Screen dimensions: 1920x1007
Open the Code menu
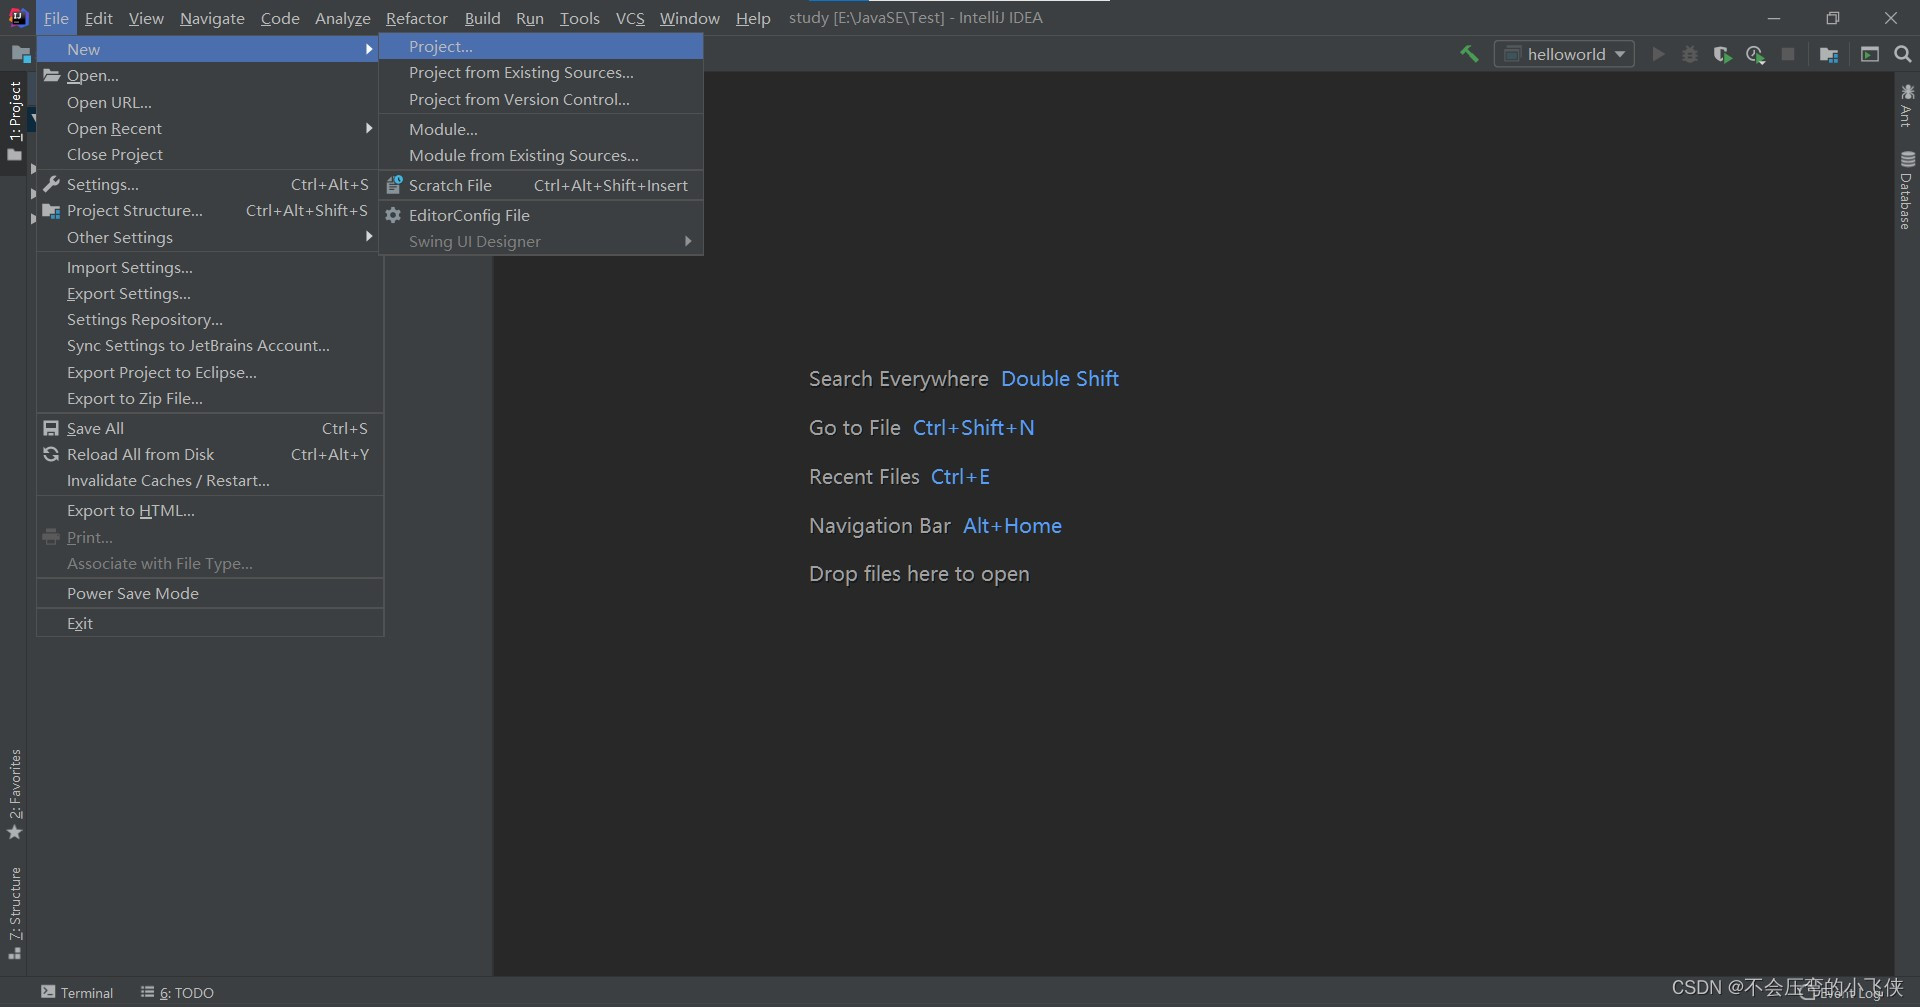tap(280, 18)
